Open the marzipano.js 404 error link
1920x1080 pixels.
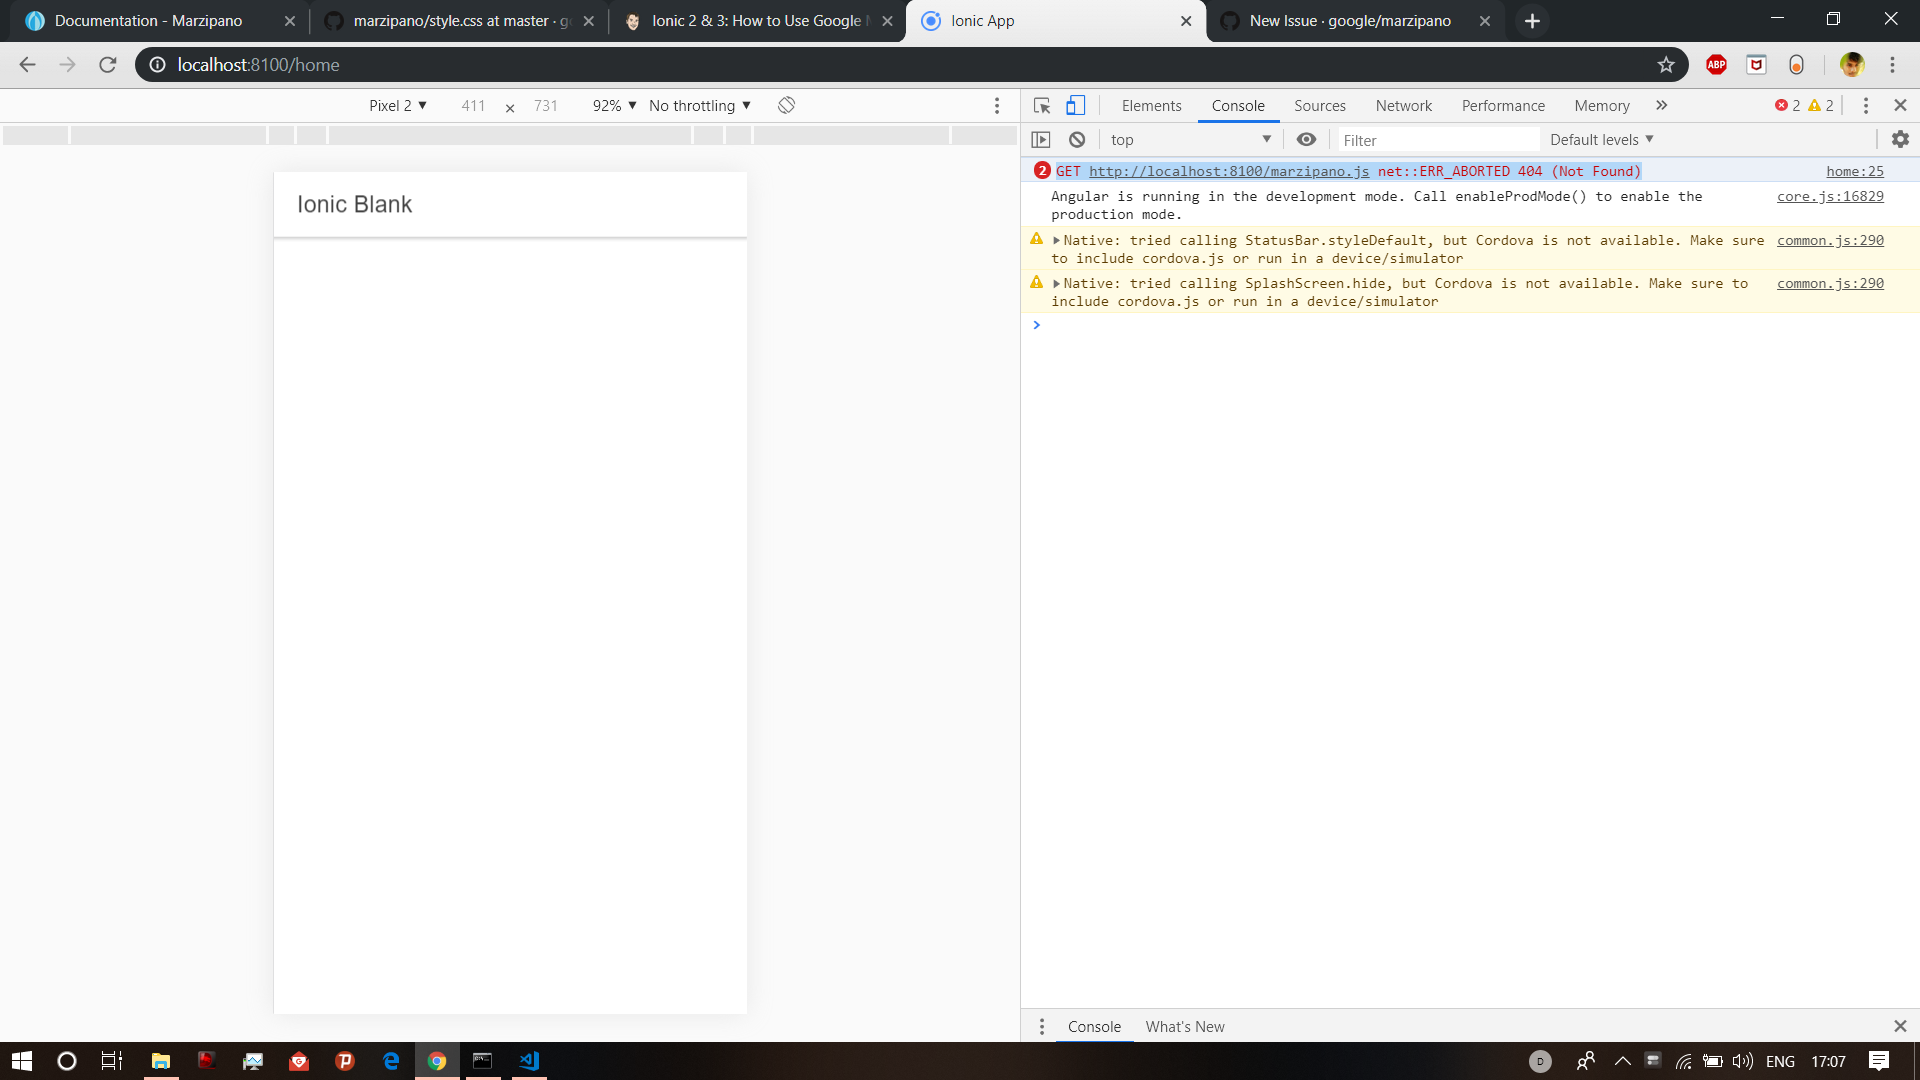coord(1228,171)
